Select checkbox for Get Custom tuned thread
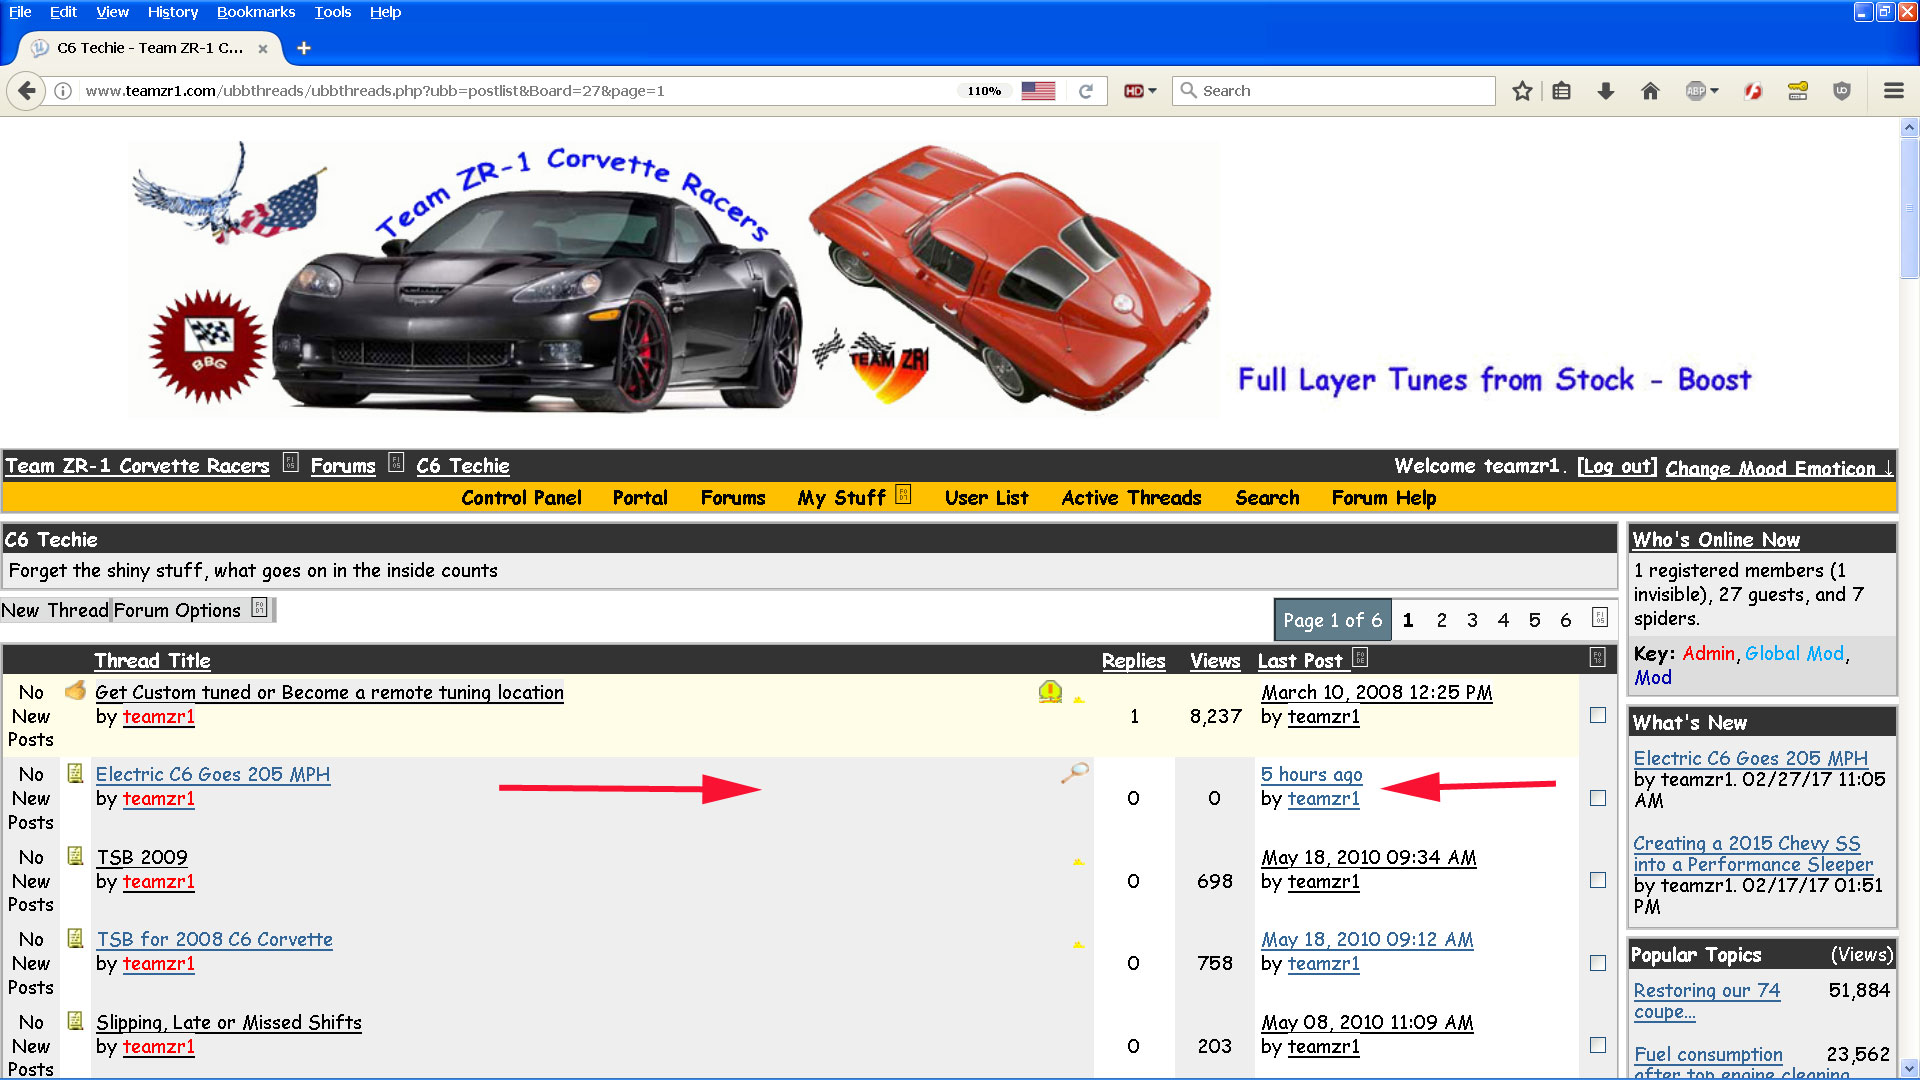 (1598, 715)
